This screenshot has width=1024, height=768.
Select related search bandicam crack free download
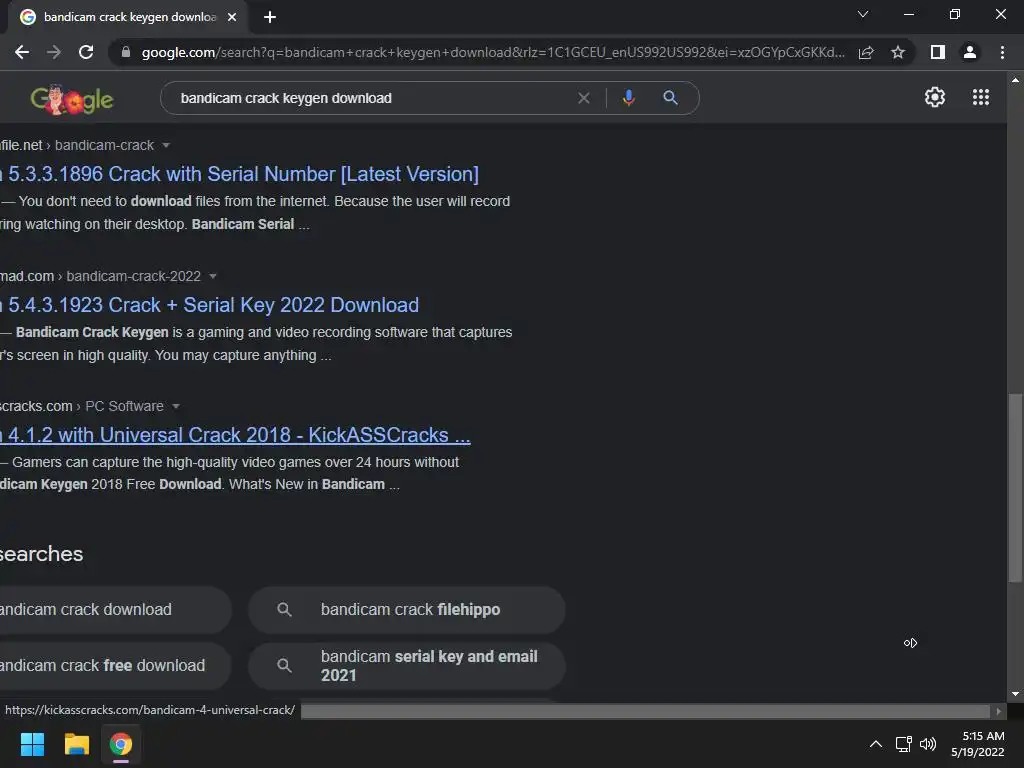pos(115,665)
